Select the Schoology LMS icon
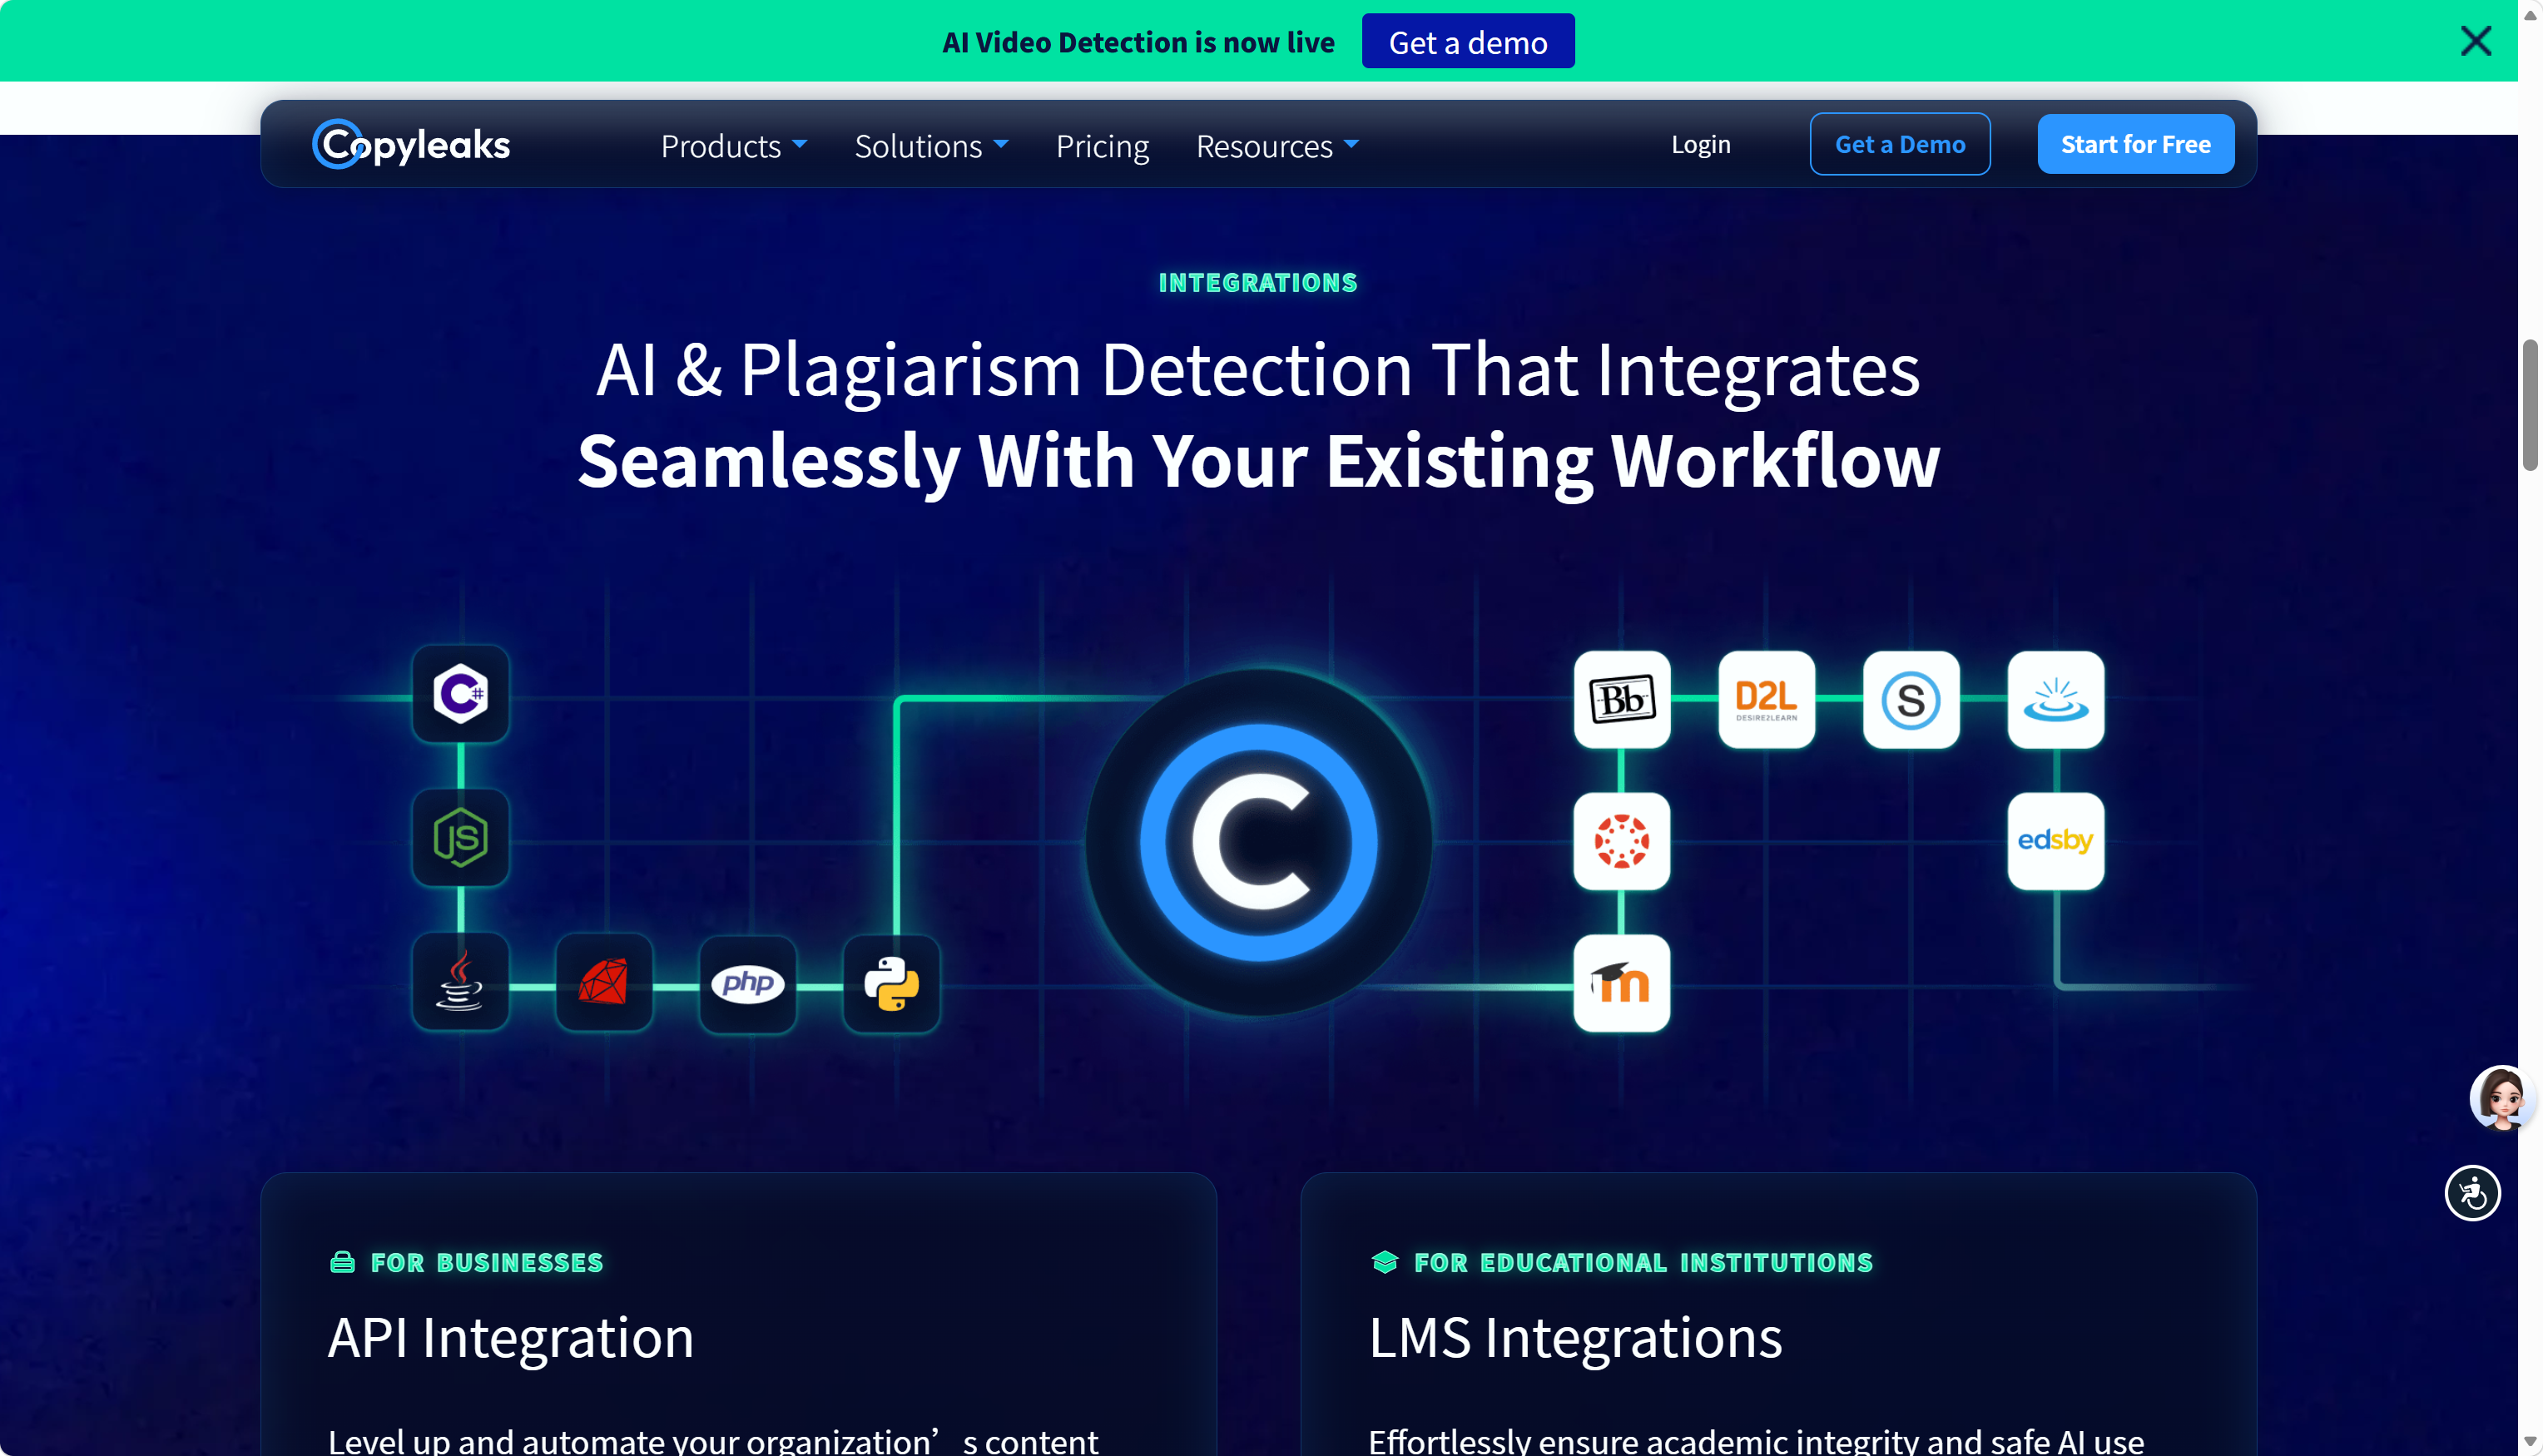This screenshot has width=2543, height=1456. point(1911,699)
